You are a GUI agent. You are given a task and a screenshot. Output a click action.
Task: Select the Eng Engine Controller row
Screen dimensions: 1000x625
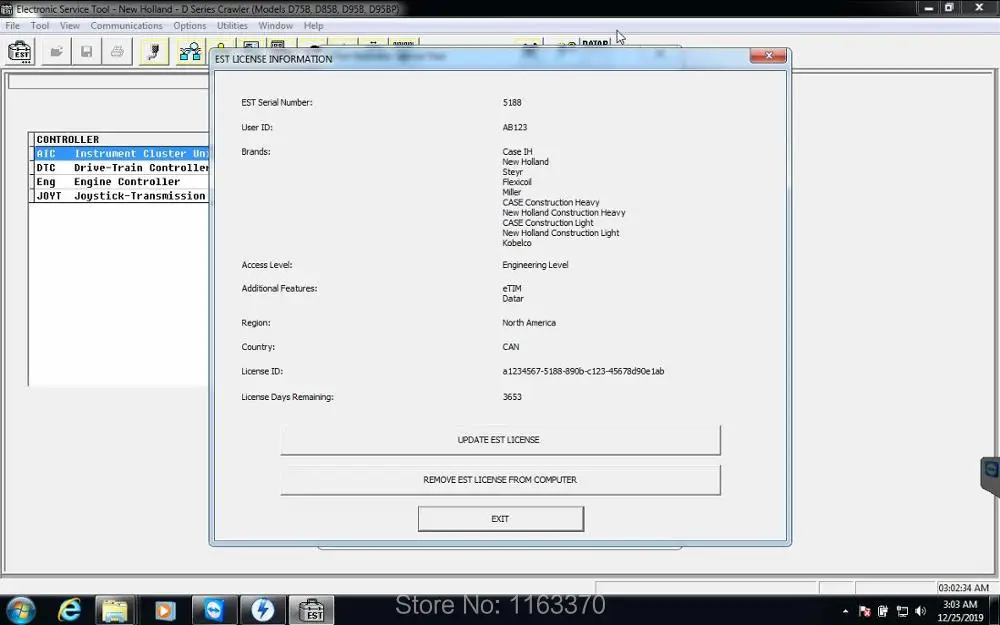(121, 182)
